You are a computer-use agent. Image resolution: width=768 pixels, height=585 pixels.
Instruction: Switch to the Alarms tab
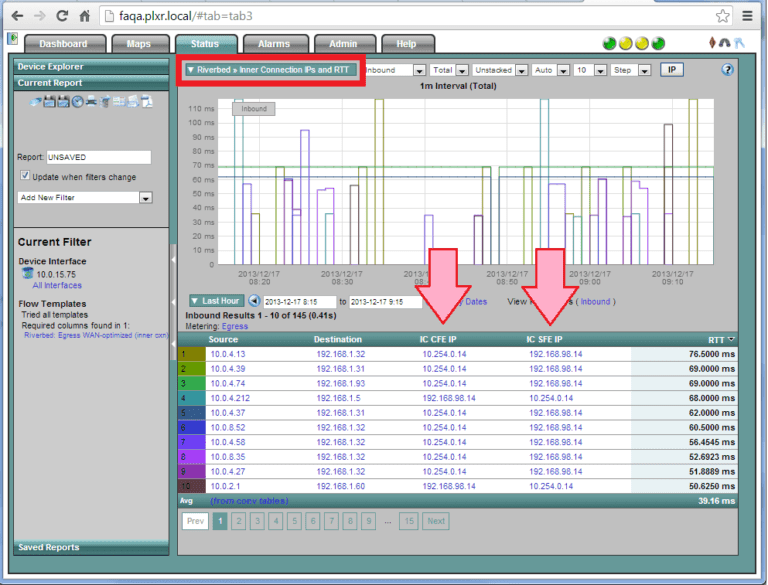(274, 44)
